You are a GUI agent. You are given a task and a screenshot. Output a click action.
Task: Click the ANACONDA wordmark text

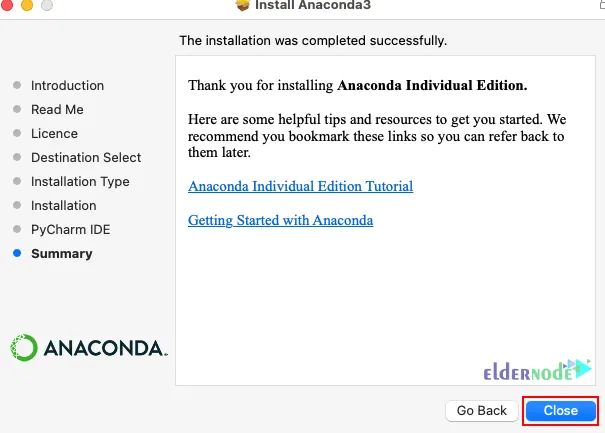(x=106, y=348)
